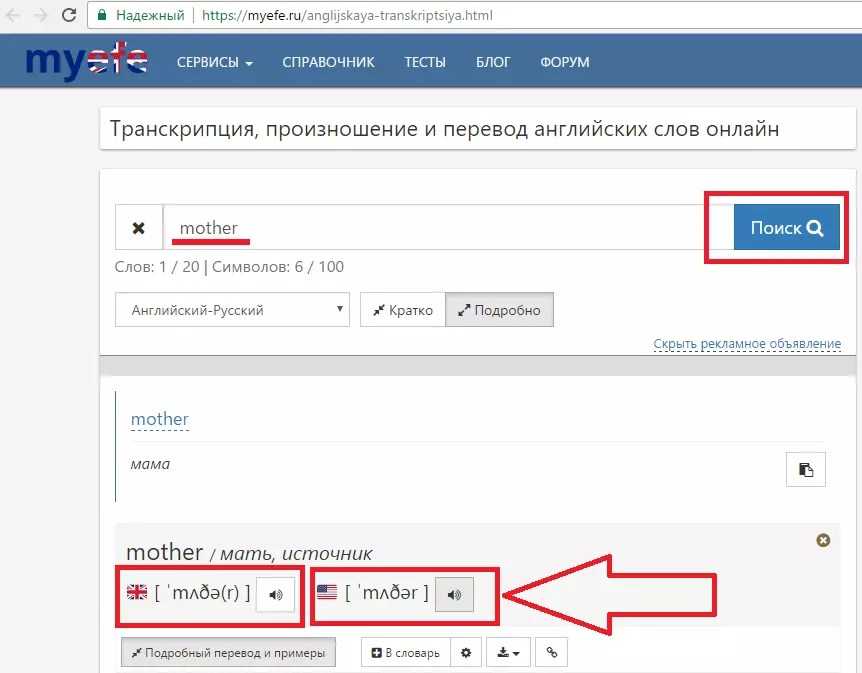Close the mother result card

(823, 540)
